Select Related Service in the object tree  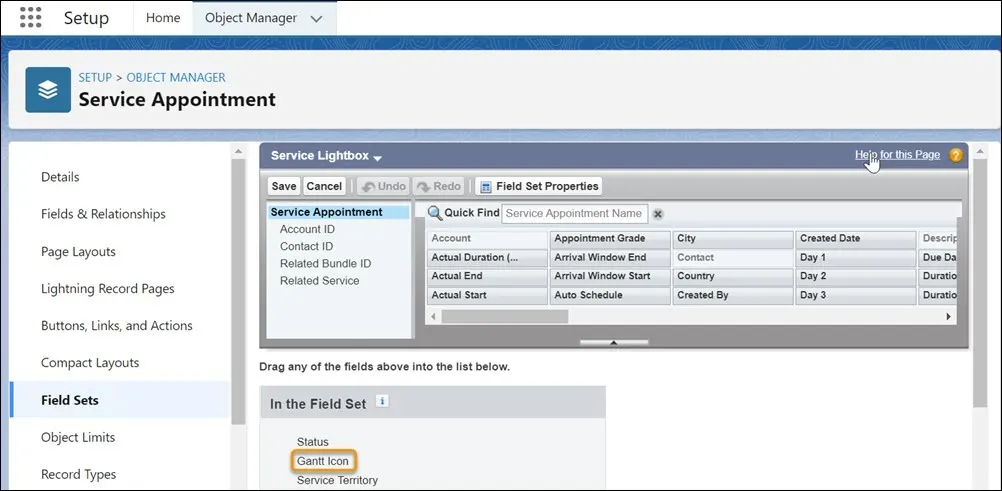(320, 281)
